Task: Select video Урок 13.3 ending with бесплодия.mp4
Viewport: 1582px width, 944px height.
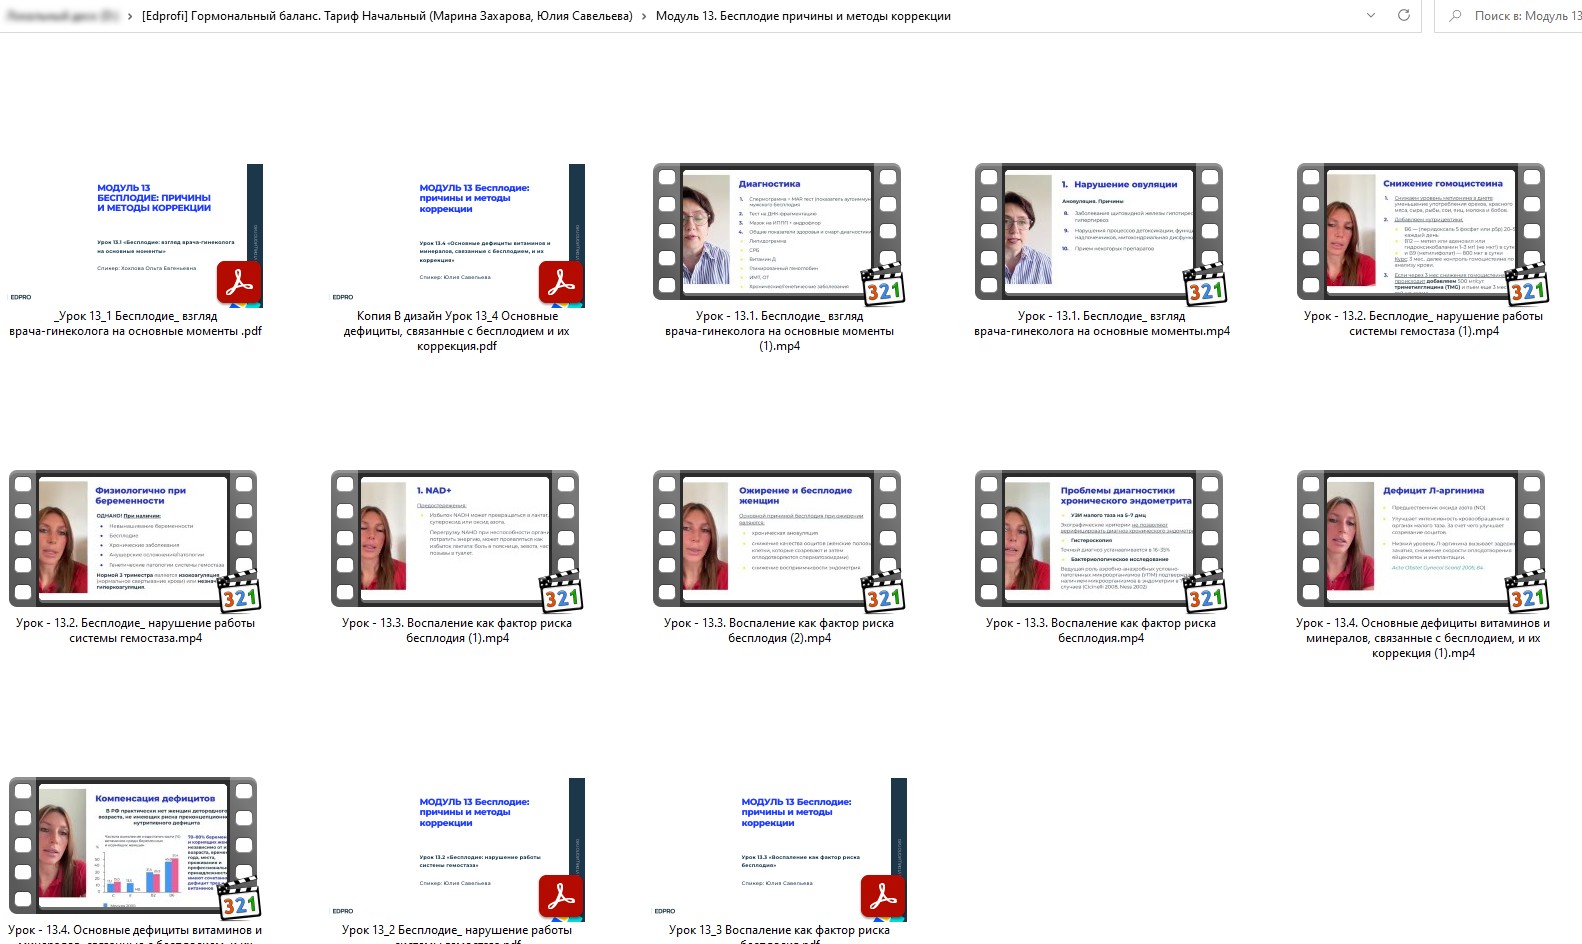Action: click(1100, 540)
